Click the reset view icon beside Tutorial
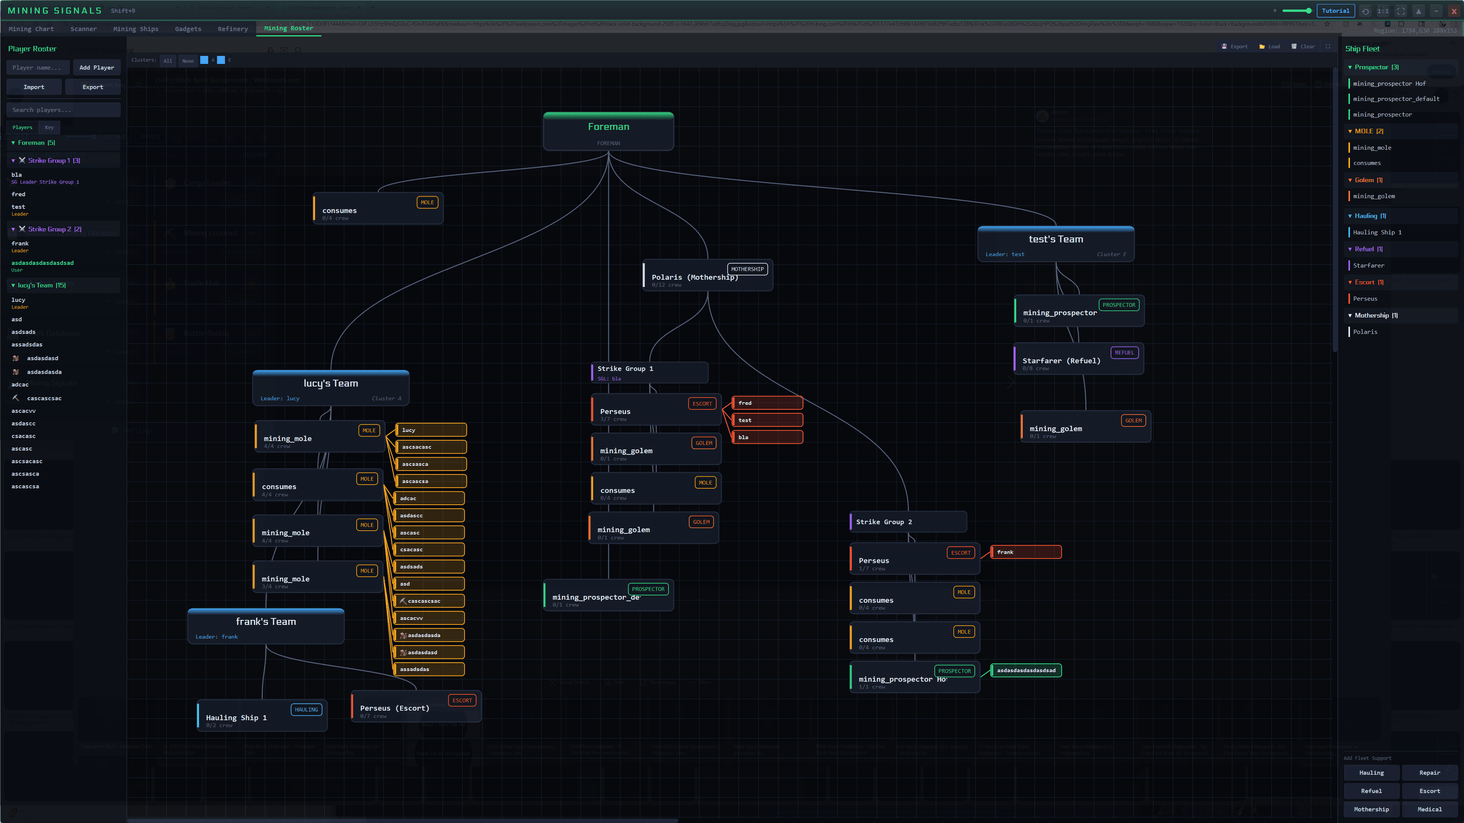The image size is (1464, 823). tap(1365, 11)
